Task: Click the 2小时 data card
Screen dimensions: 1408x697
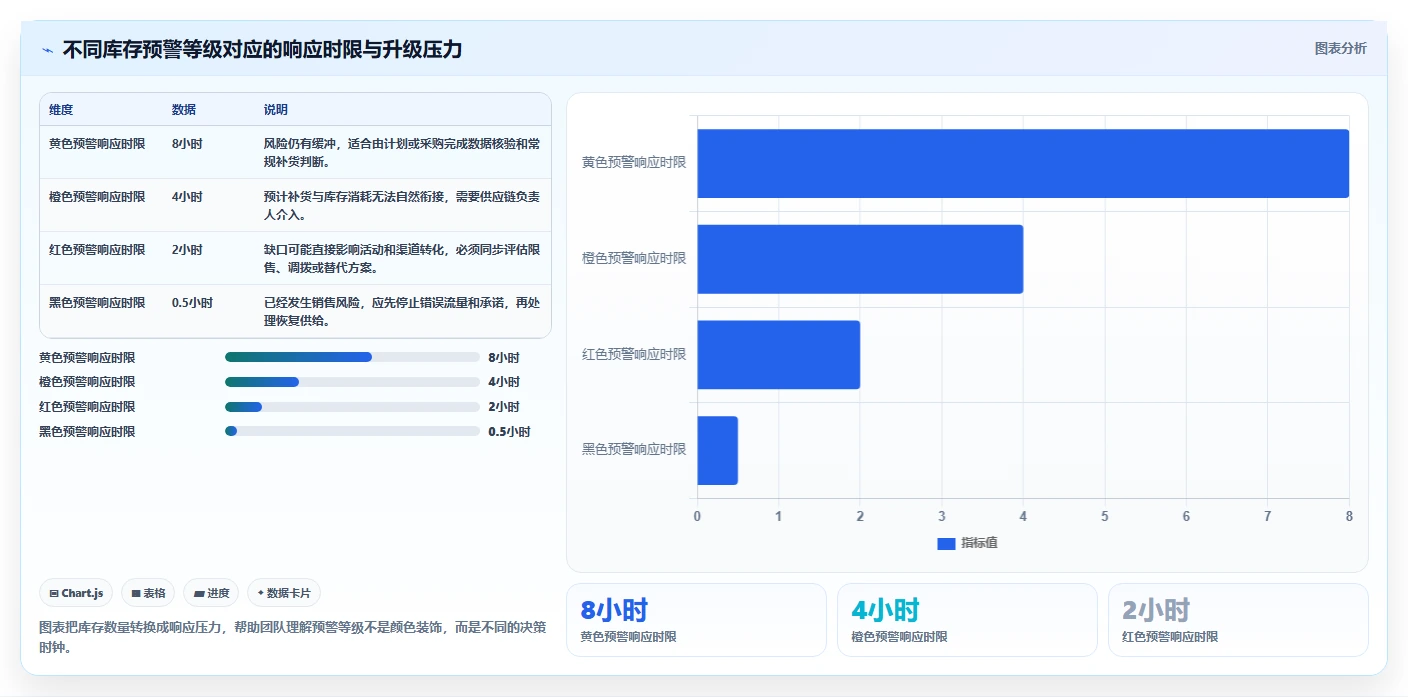Action: tap(1238, 620)
